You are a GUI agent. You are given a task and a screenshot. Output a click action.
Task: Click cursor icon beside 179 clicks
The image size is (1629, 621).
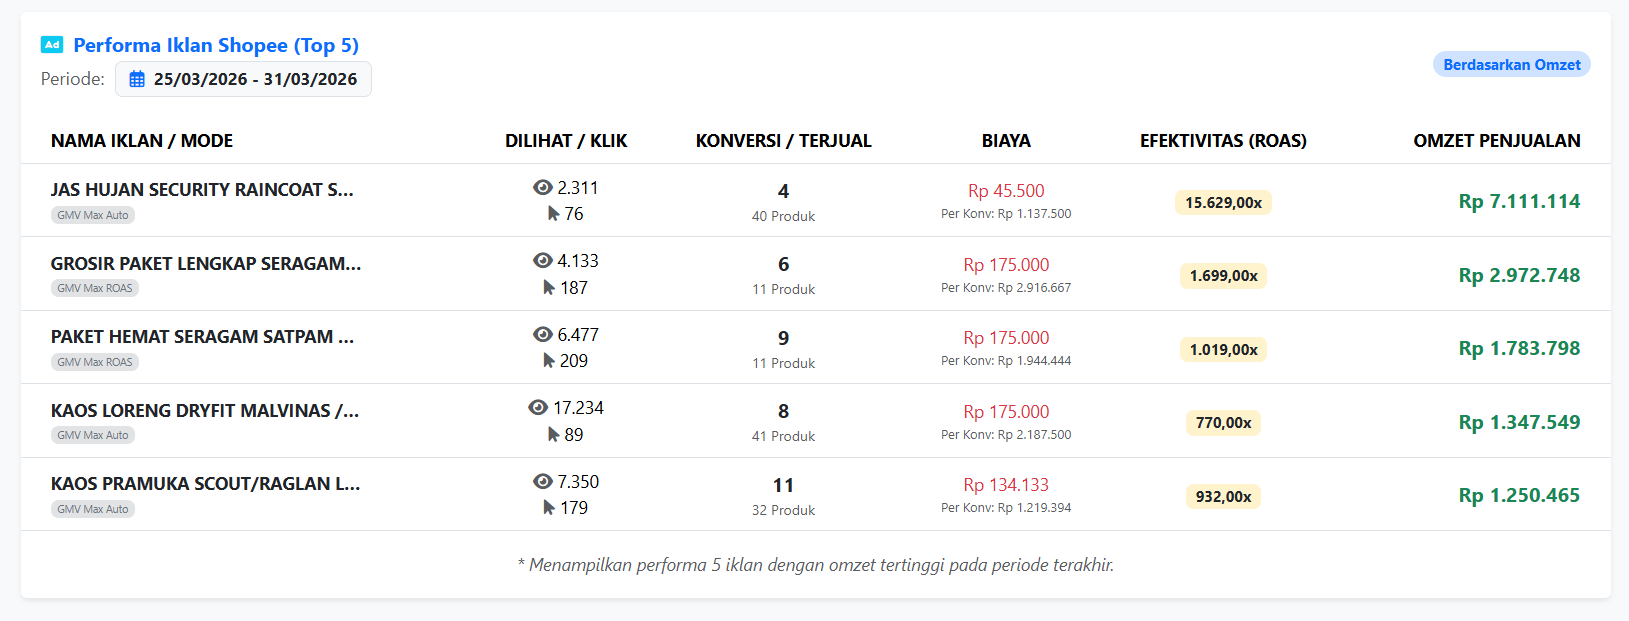(548, 507)
